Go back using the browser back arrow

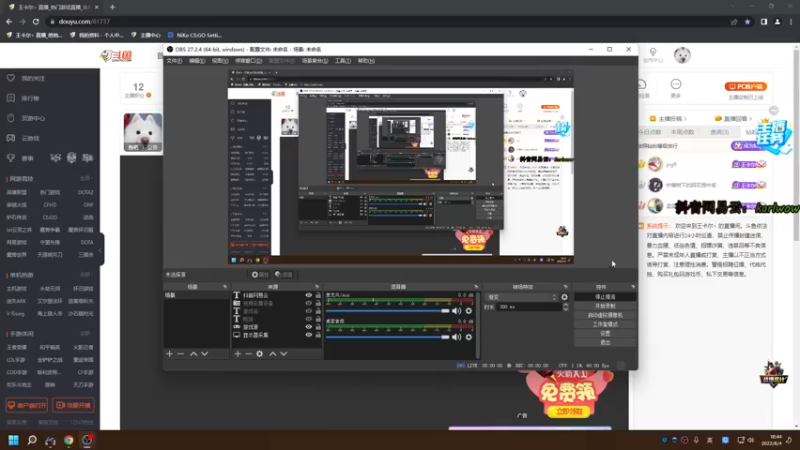[9, 21]
